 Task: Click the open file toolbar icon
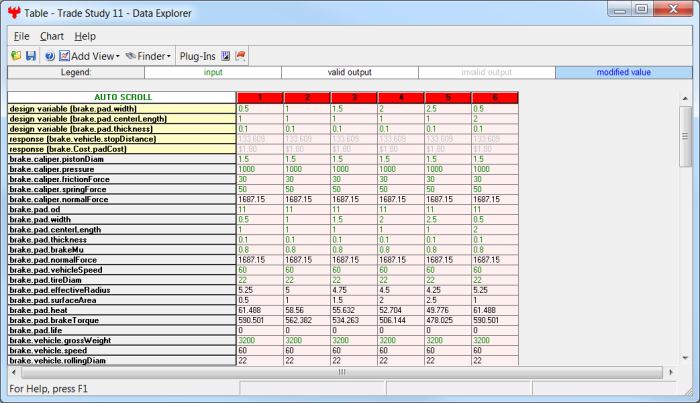pyautogui.click(x=16, y=56)
